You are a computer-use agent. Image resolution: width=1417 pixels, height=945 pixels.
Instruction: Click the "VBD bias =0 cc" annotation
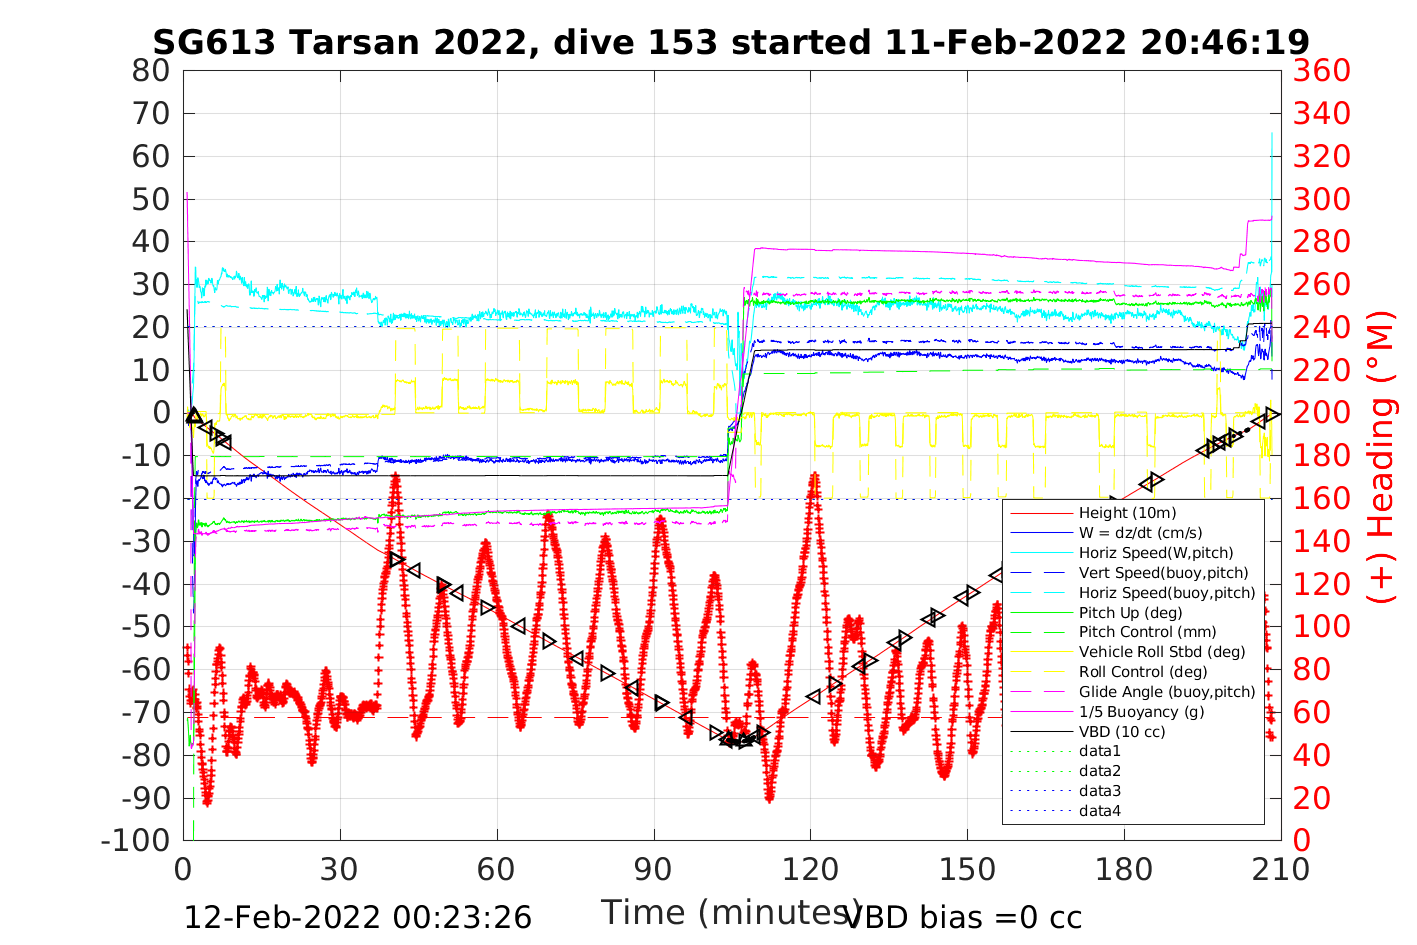pos(963,918)
